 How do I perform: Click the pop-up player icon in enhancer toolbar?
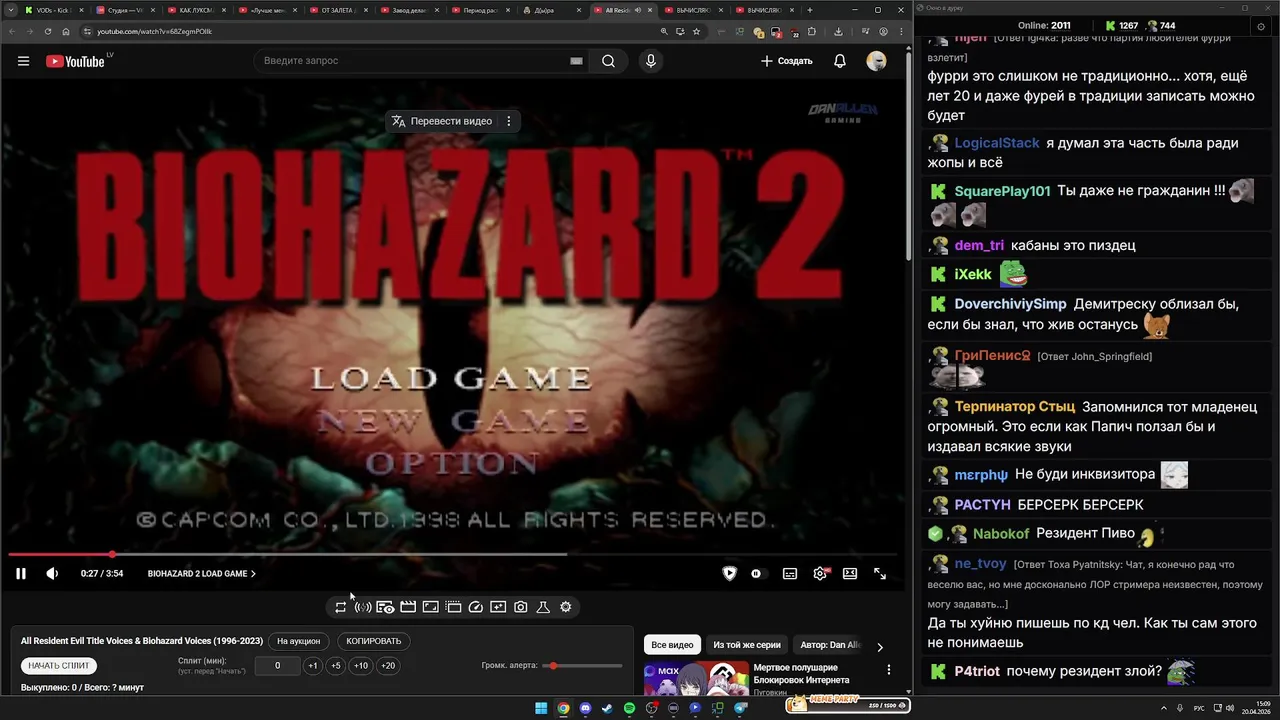453,607
